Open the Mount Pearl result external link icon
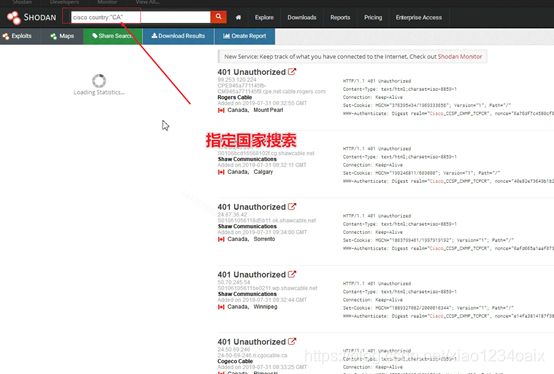Screen dimensions: 554x374 tap(292, 72)
